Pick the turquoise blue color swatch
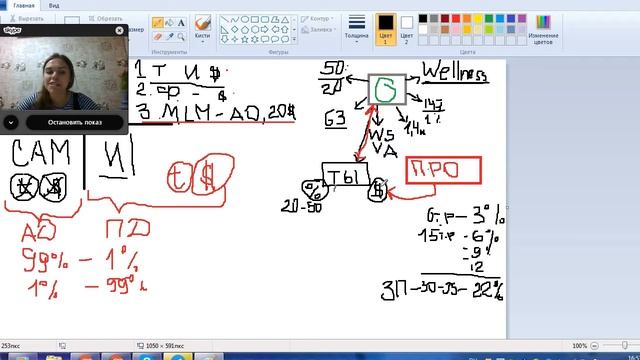This screenshot has height=360, width=640. 500,18
